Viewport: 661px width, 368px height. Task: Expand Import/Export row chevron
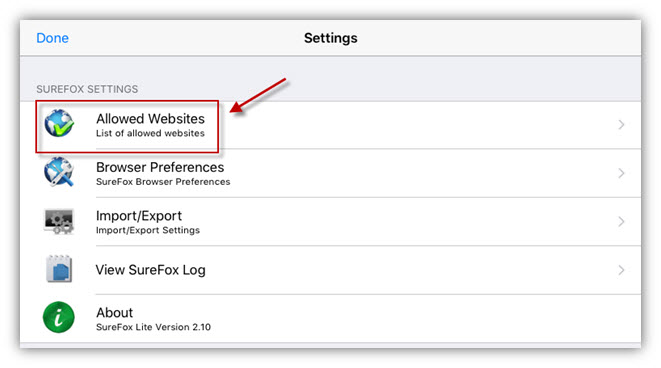(x=621, y=222)
